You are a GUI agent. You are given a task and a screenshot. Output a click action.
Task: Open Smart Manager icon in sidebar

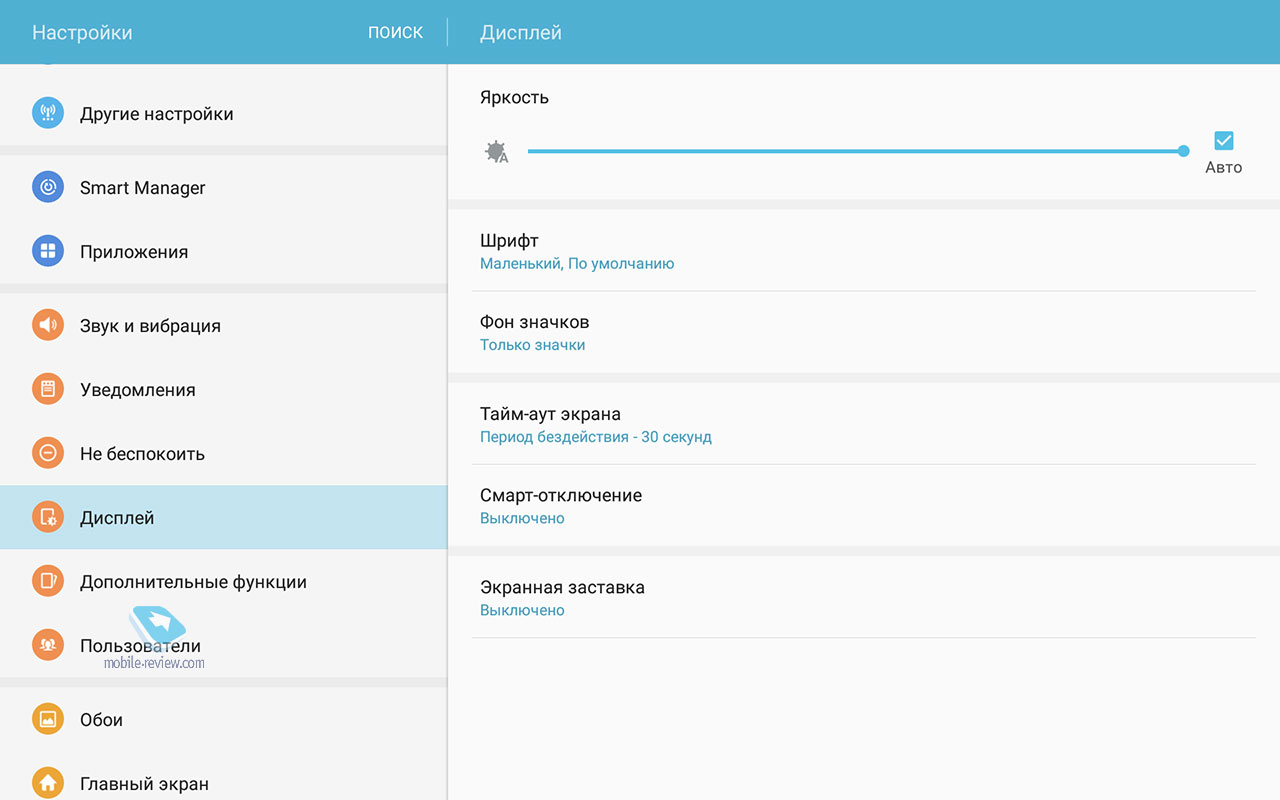[47, 188]
